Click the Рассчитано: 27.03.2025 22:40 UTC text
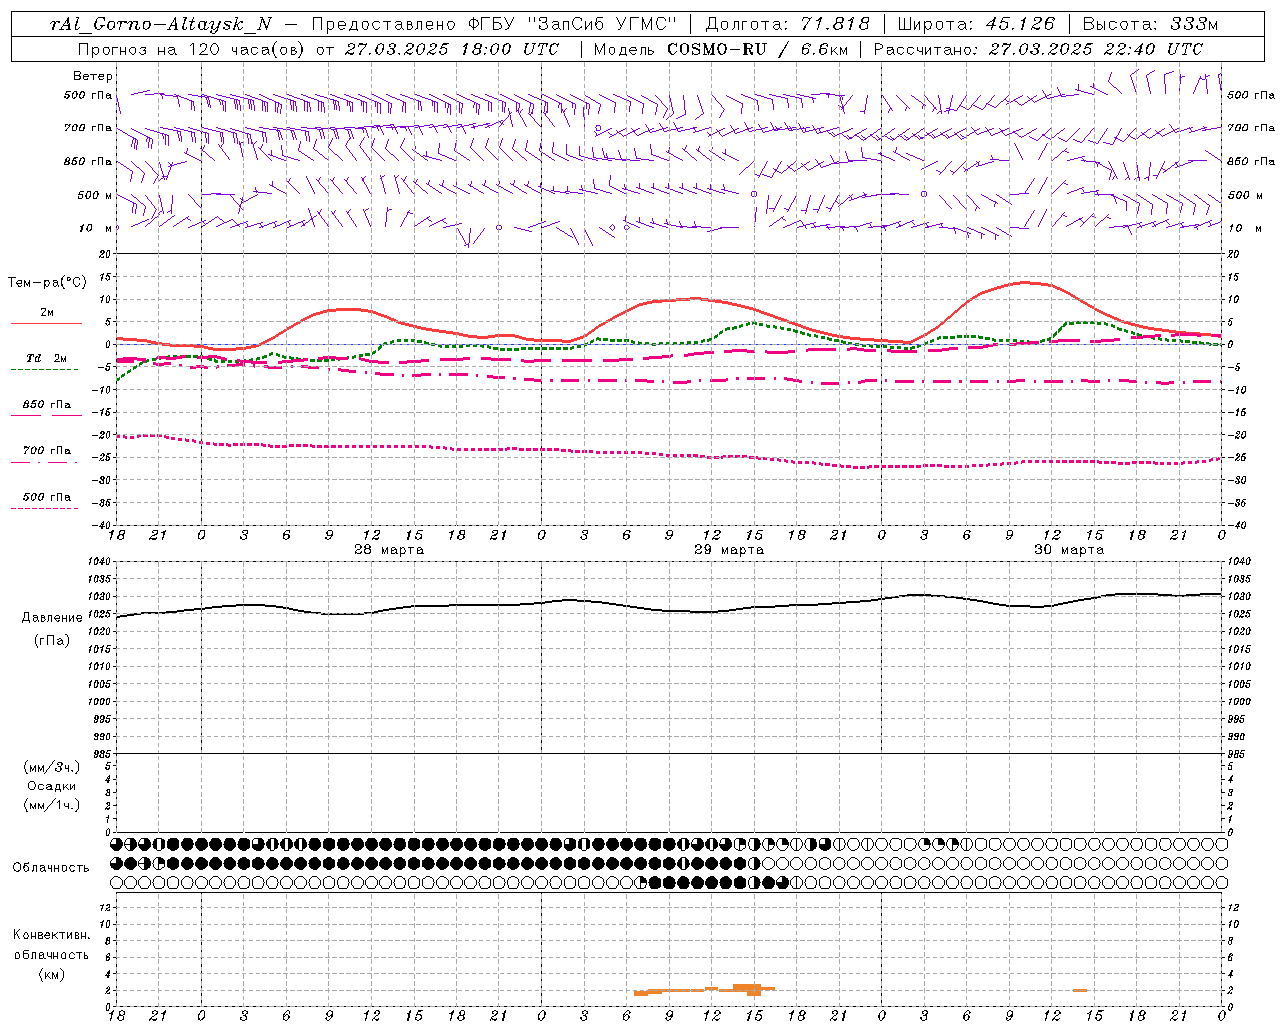This screenshot has height=1024, width=1280. pos(1038,49)
